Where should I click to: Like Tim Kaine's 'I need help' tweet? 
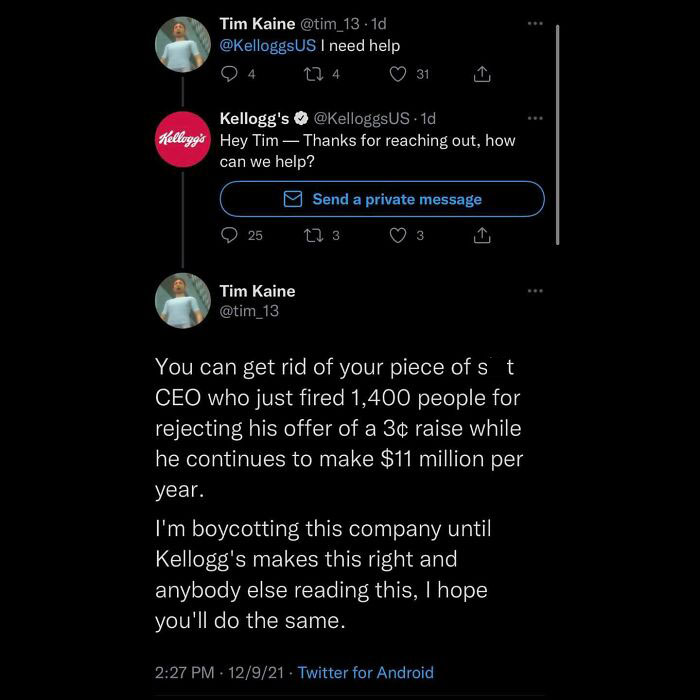click(397, 74)
